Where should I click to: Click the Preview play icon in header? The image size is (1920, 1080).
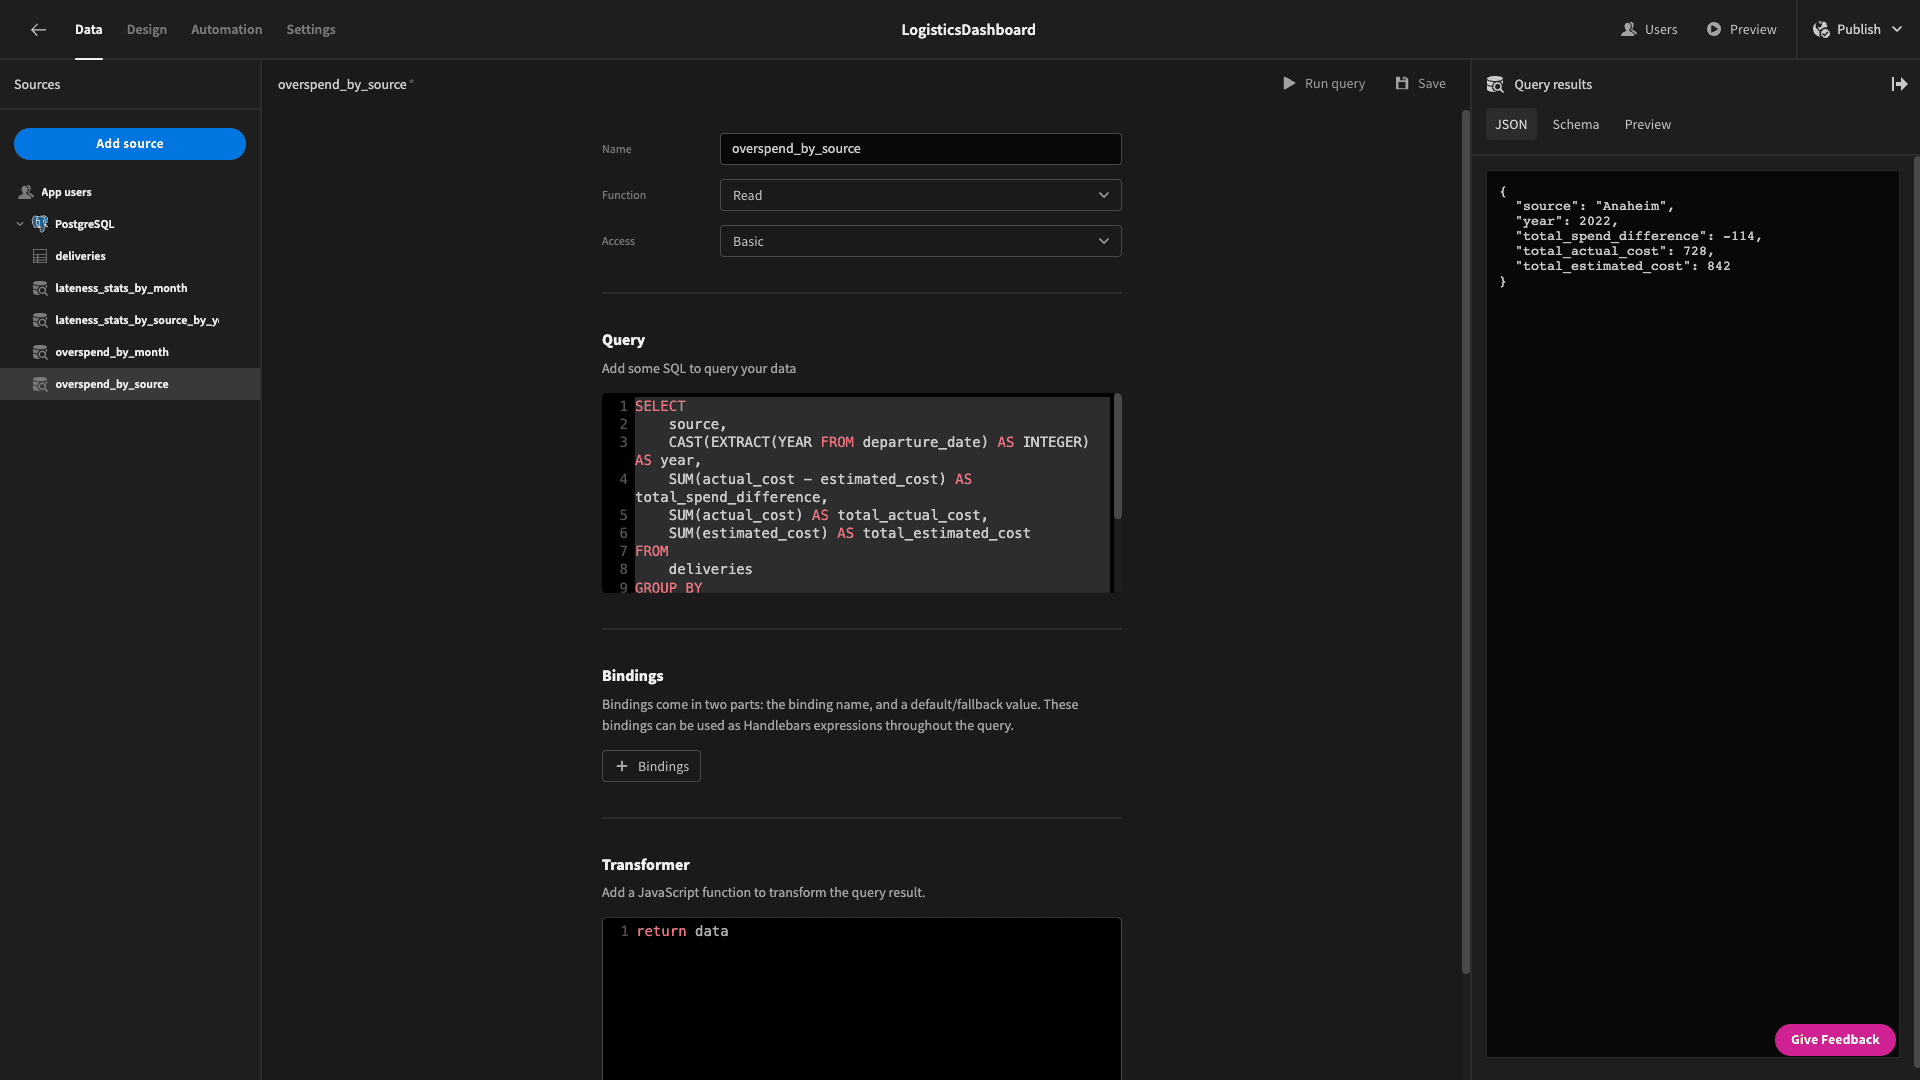tap(1714, 30)
